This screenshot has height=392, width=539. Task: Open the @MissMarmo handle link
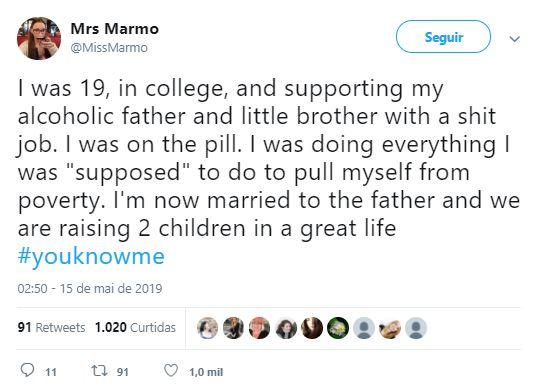click(x=109, y=47)
